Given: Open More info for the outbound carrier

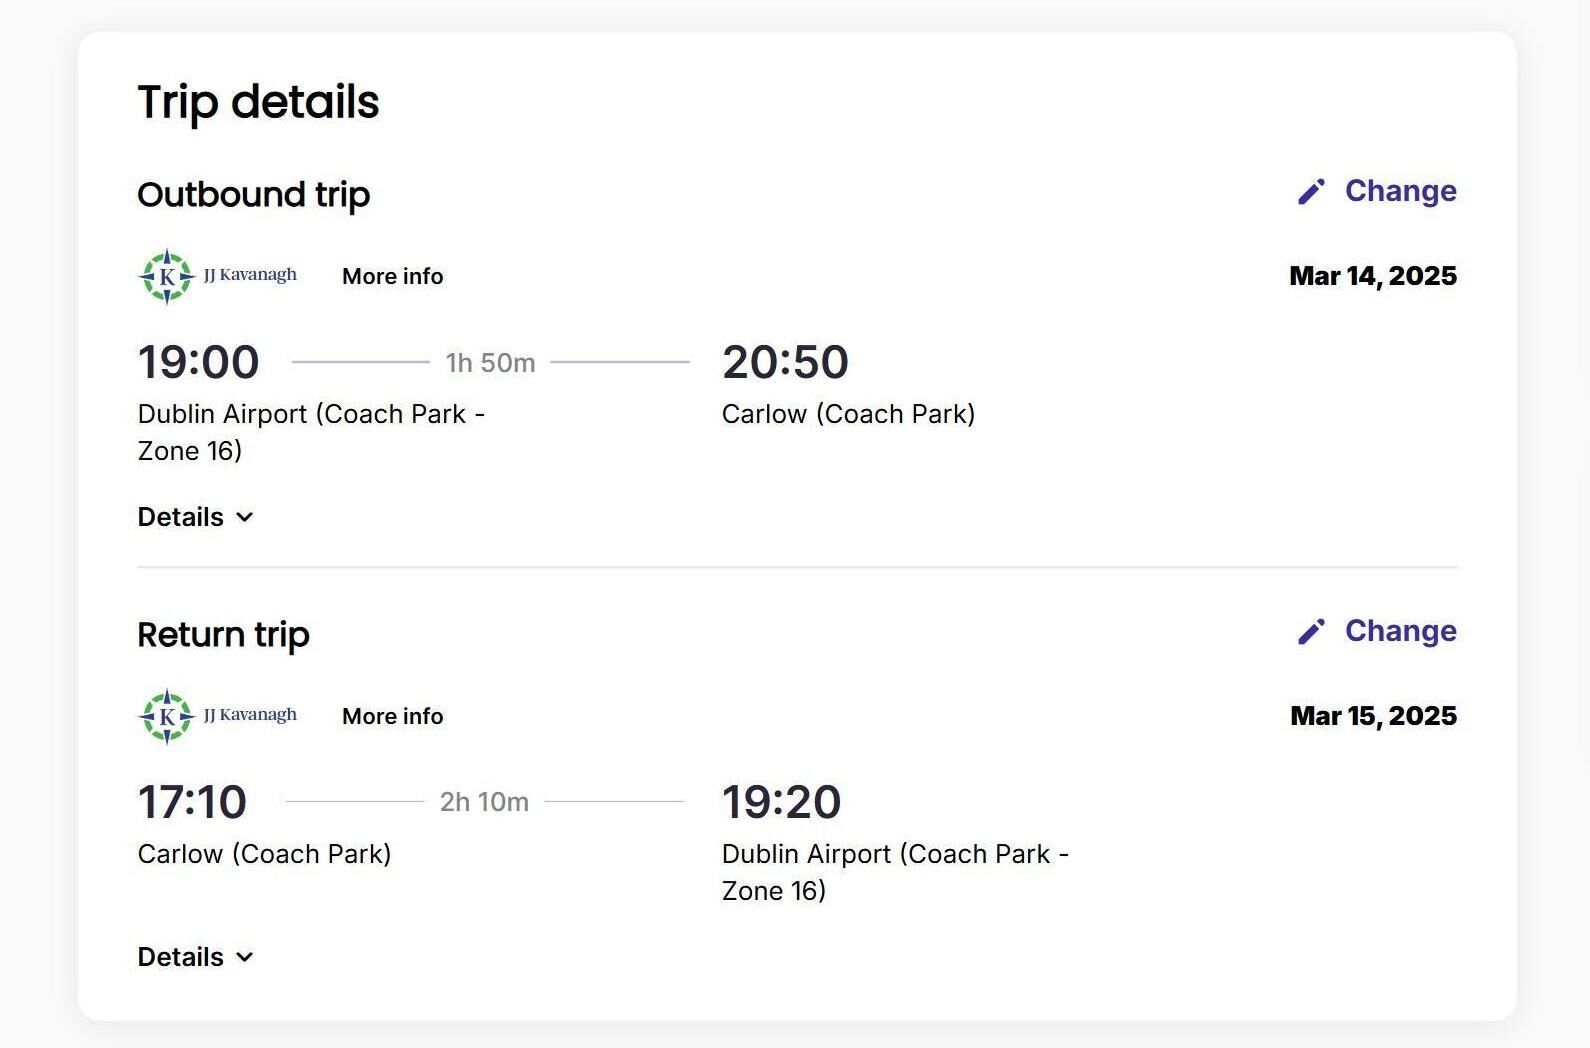Looking at the screenshot, I should 392,276.
